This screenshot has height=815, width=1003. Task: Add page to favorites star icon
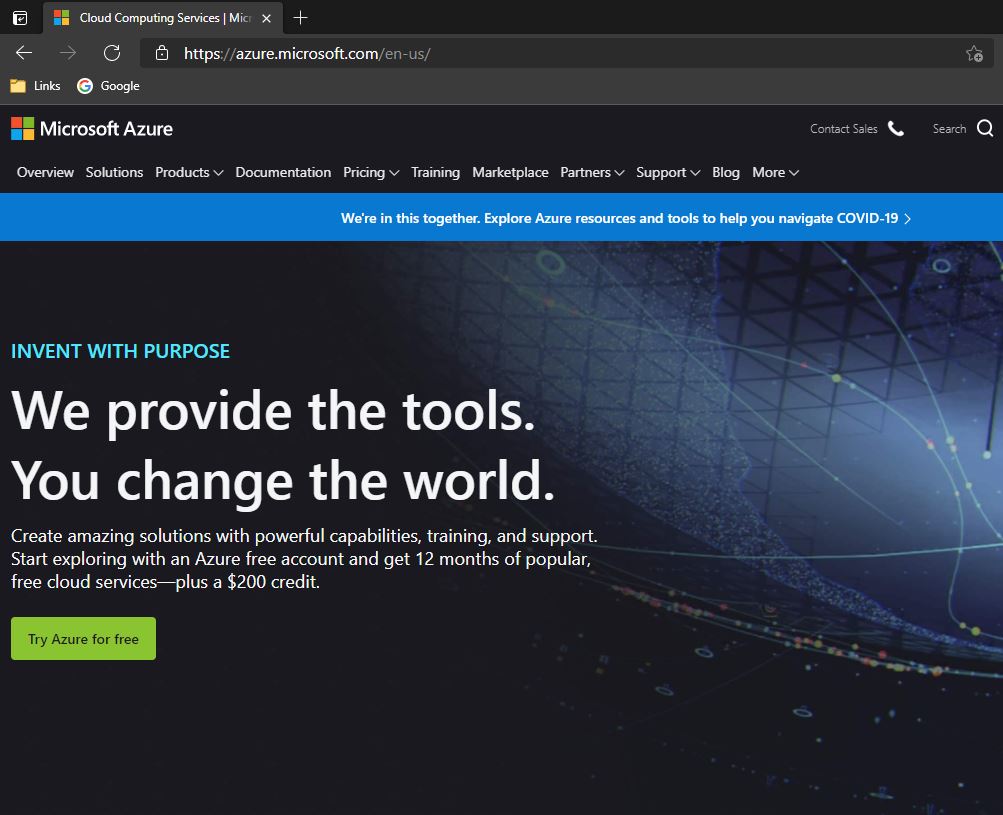click(x=974, y=54)
